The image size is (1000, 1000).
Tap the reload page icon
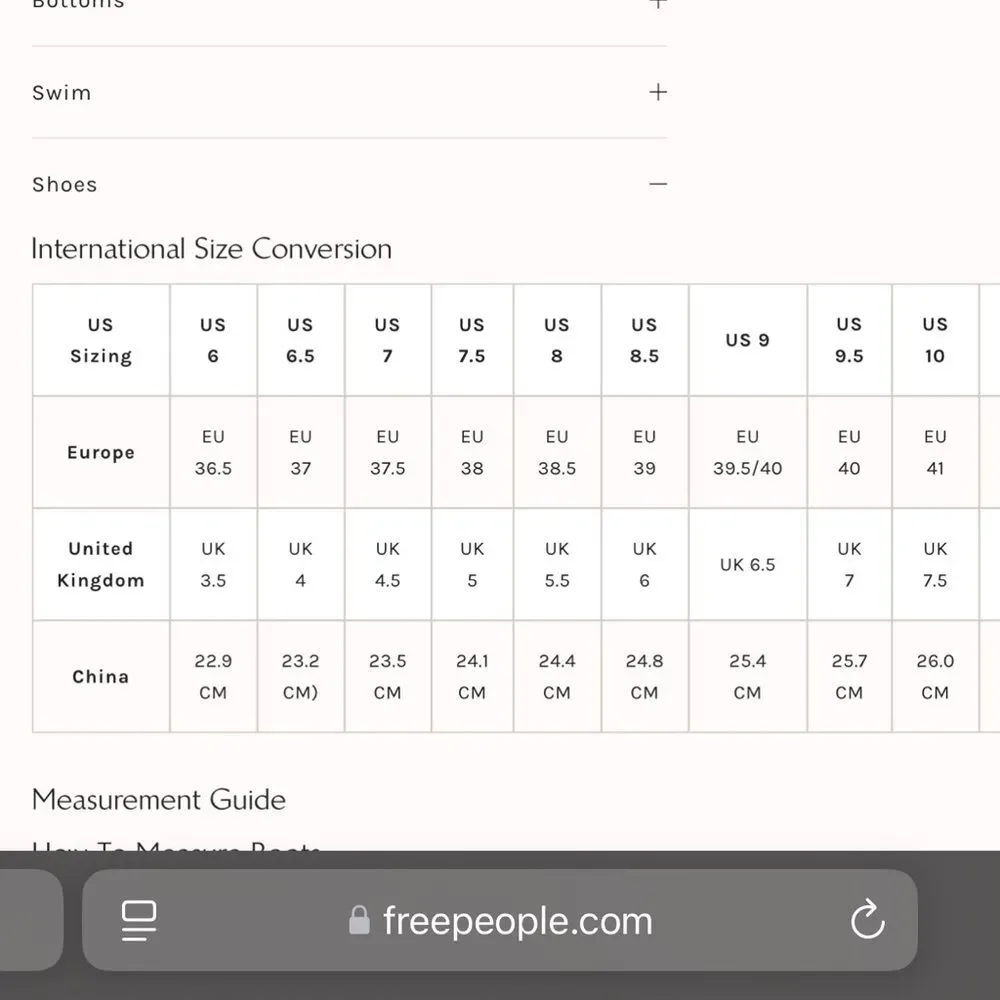(x=867, y=919)
